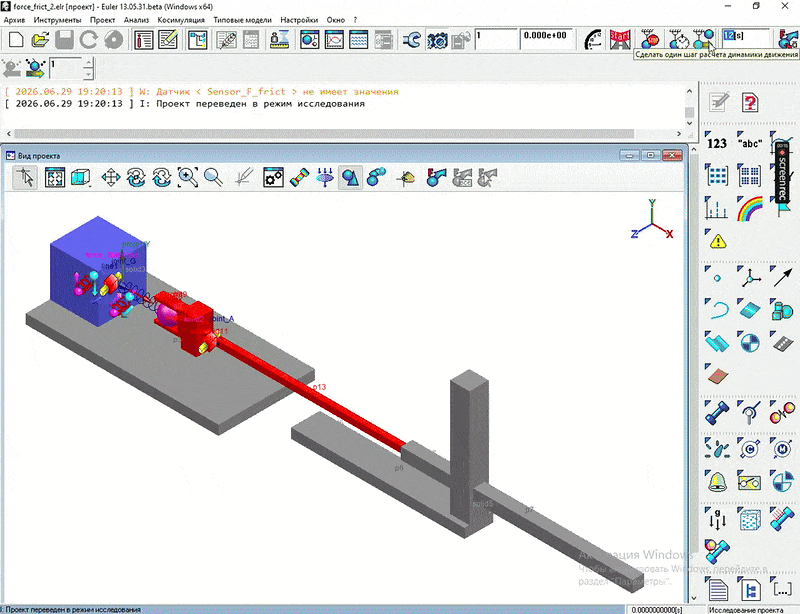The width and height of the screenshot is (800, 614).
Task: Add a string object "abc"
Action: [749, 143]
